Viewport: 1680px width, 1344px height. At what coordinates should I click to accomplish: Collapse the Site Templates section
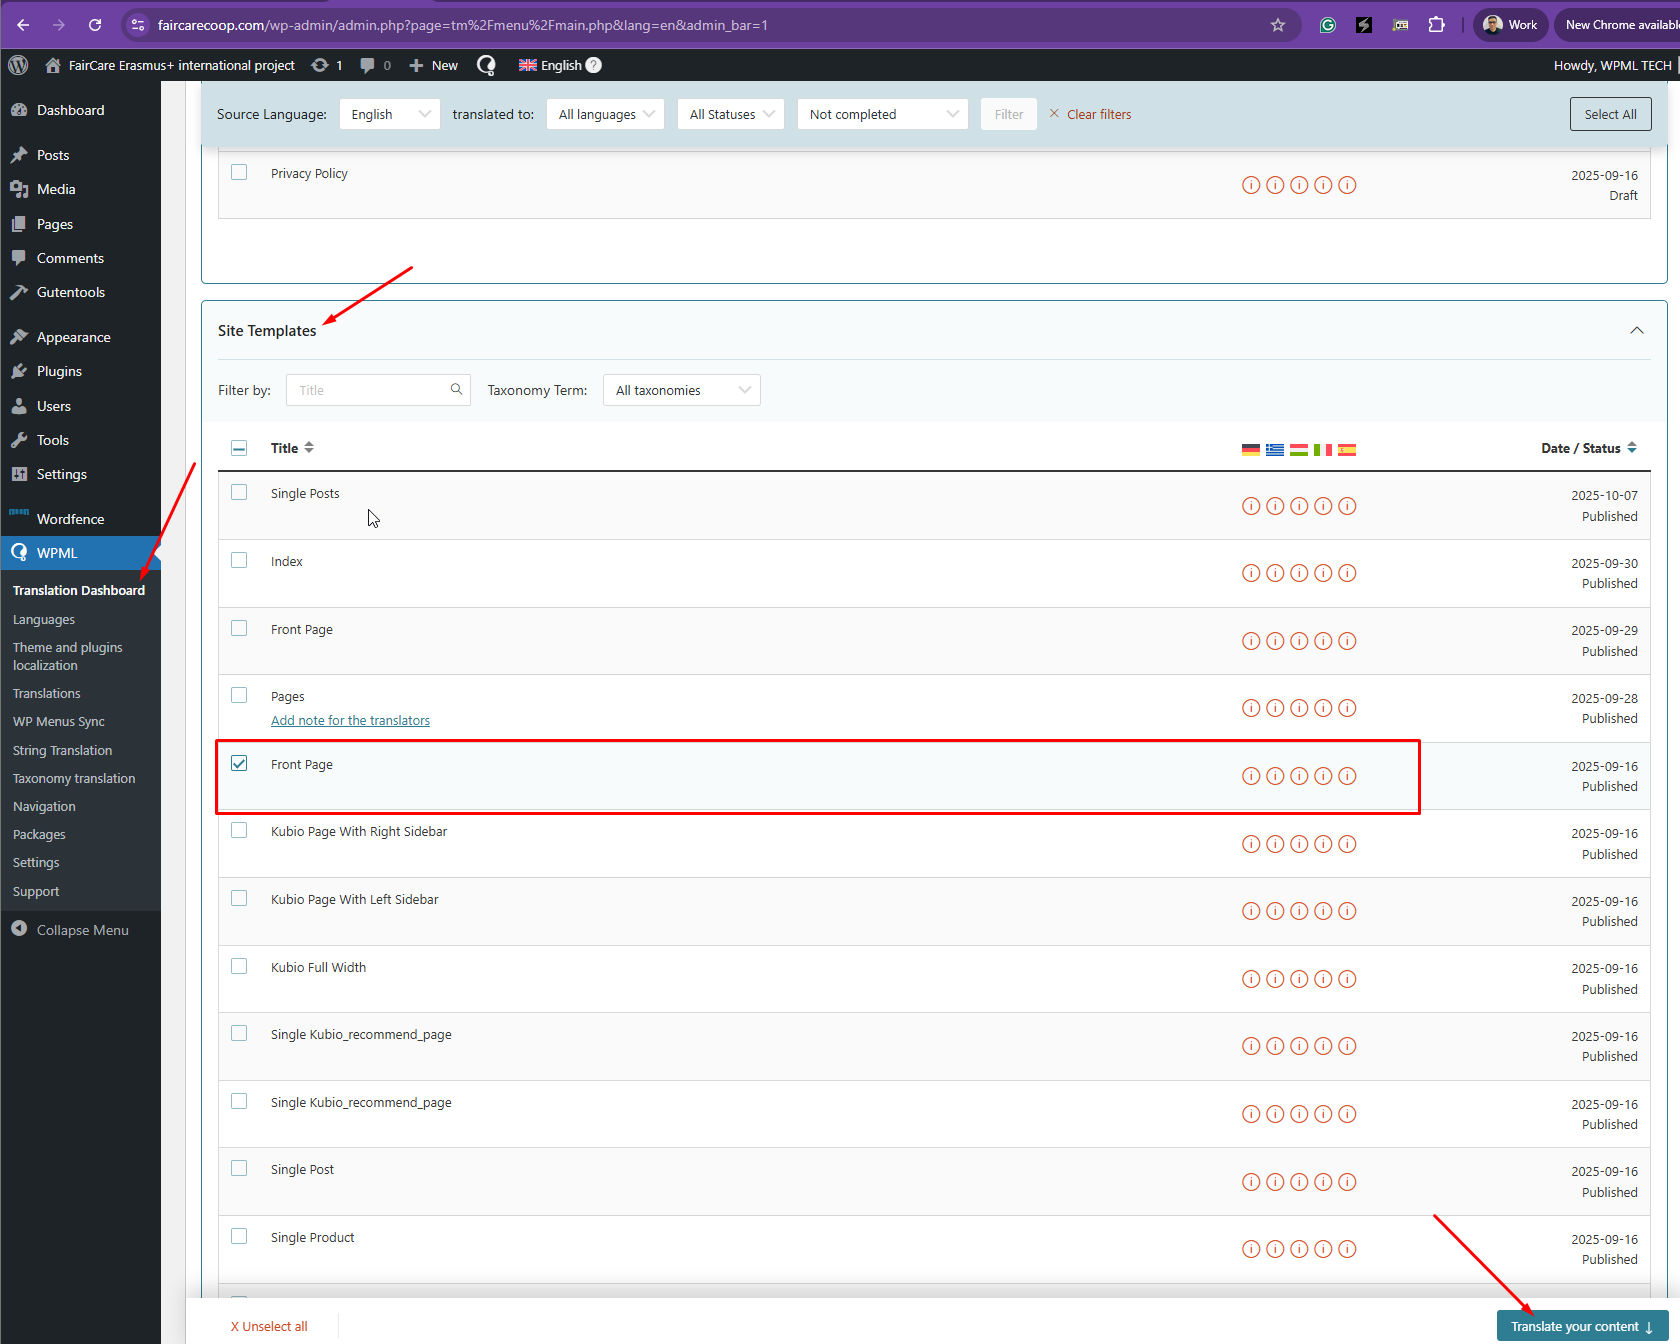click(1636, 331)
